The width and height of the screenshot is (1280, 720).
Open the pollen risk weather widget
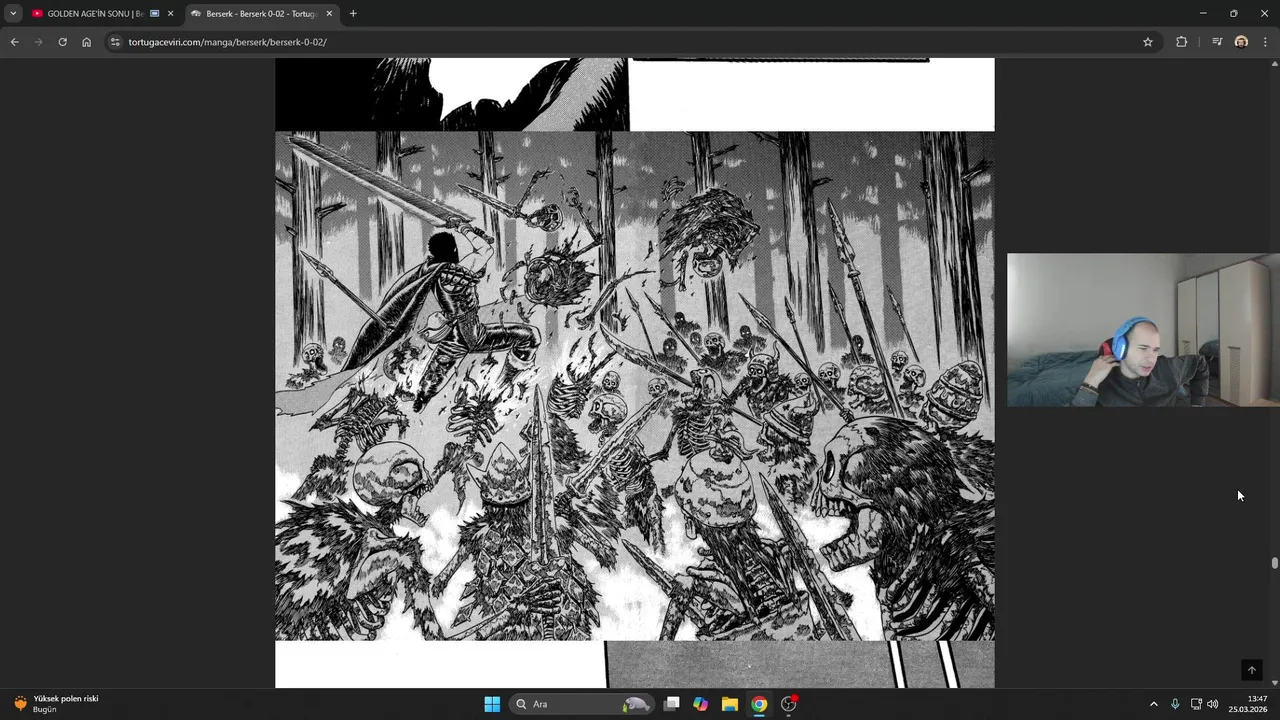tap(56, 704)
